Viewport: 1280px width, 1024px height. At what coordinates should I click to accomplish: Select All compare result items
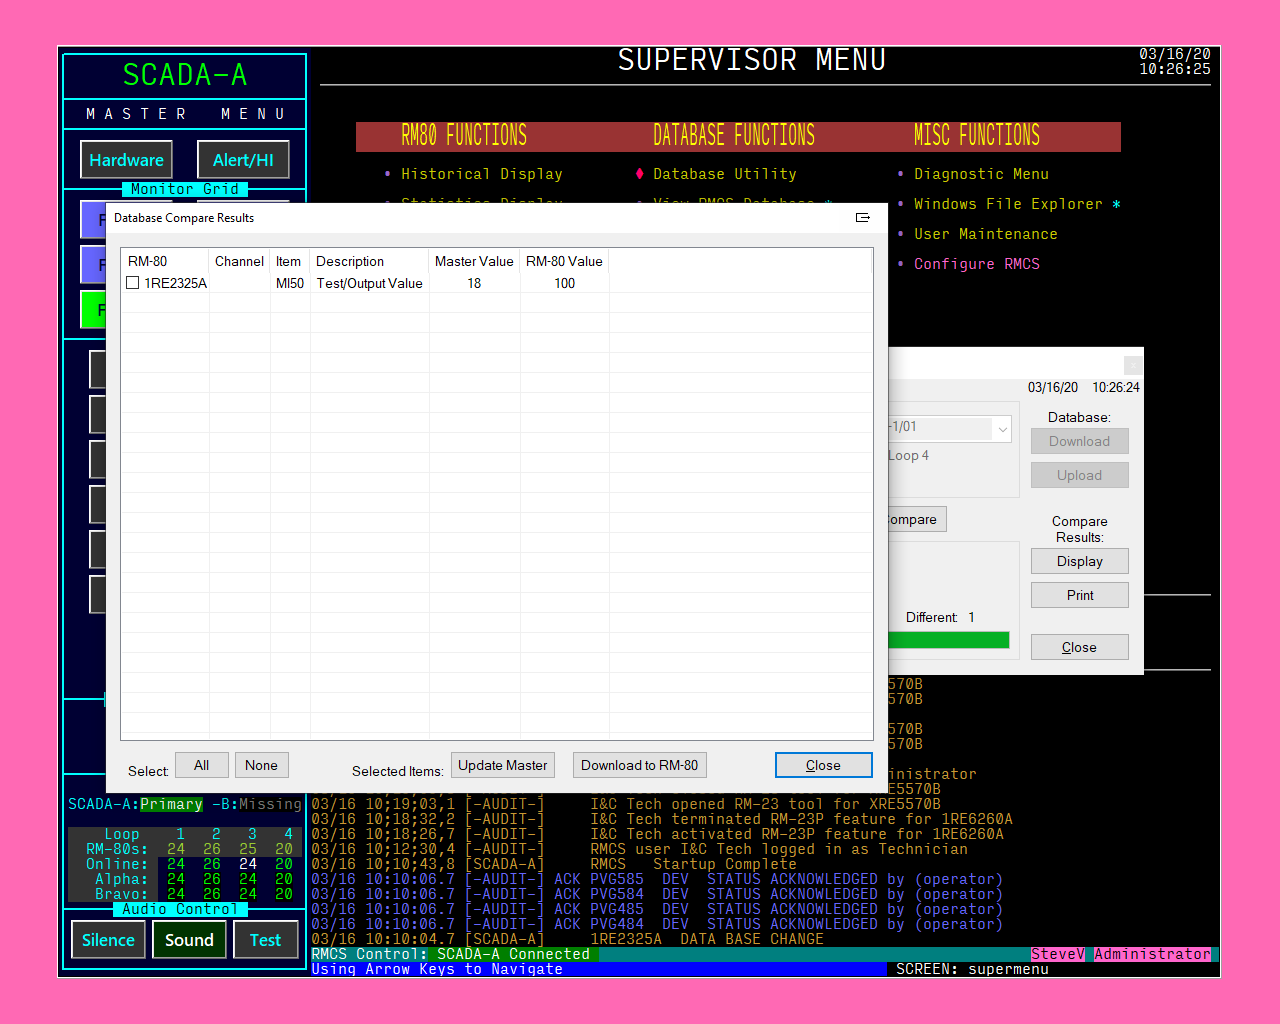click(x=202, y=766)
